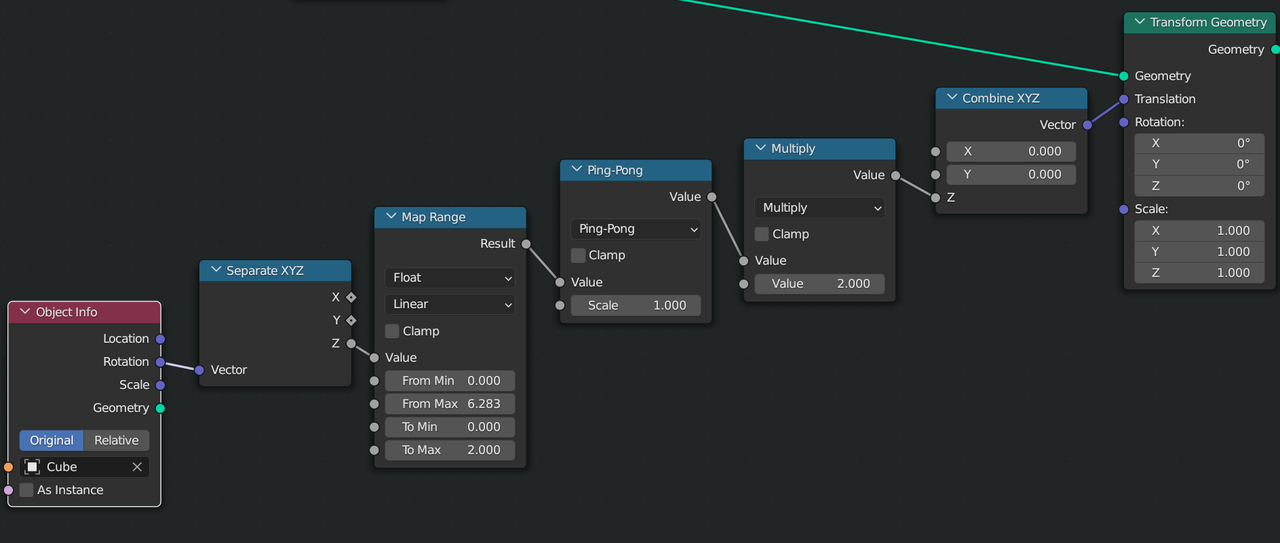Click Rotation Y 0° field

1199,164
